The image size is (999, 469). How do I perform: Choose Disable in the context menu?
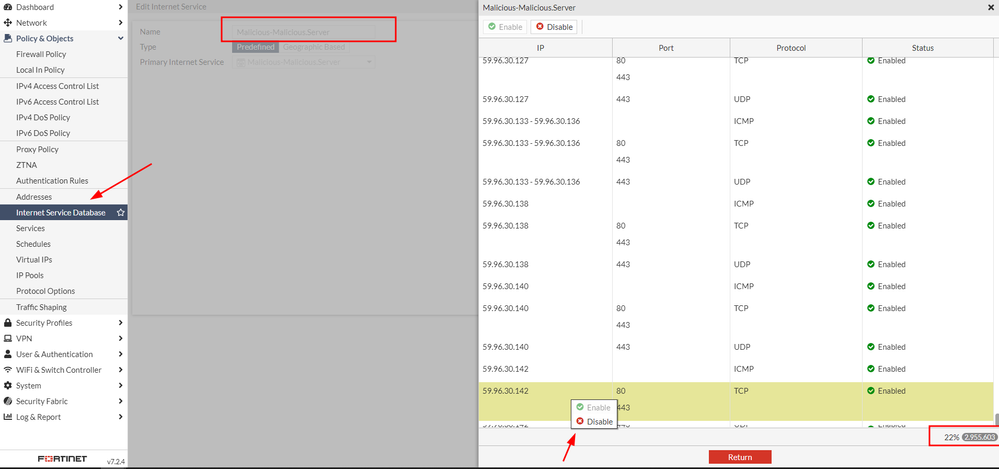tap(594, 422)
